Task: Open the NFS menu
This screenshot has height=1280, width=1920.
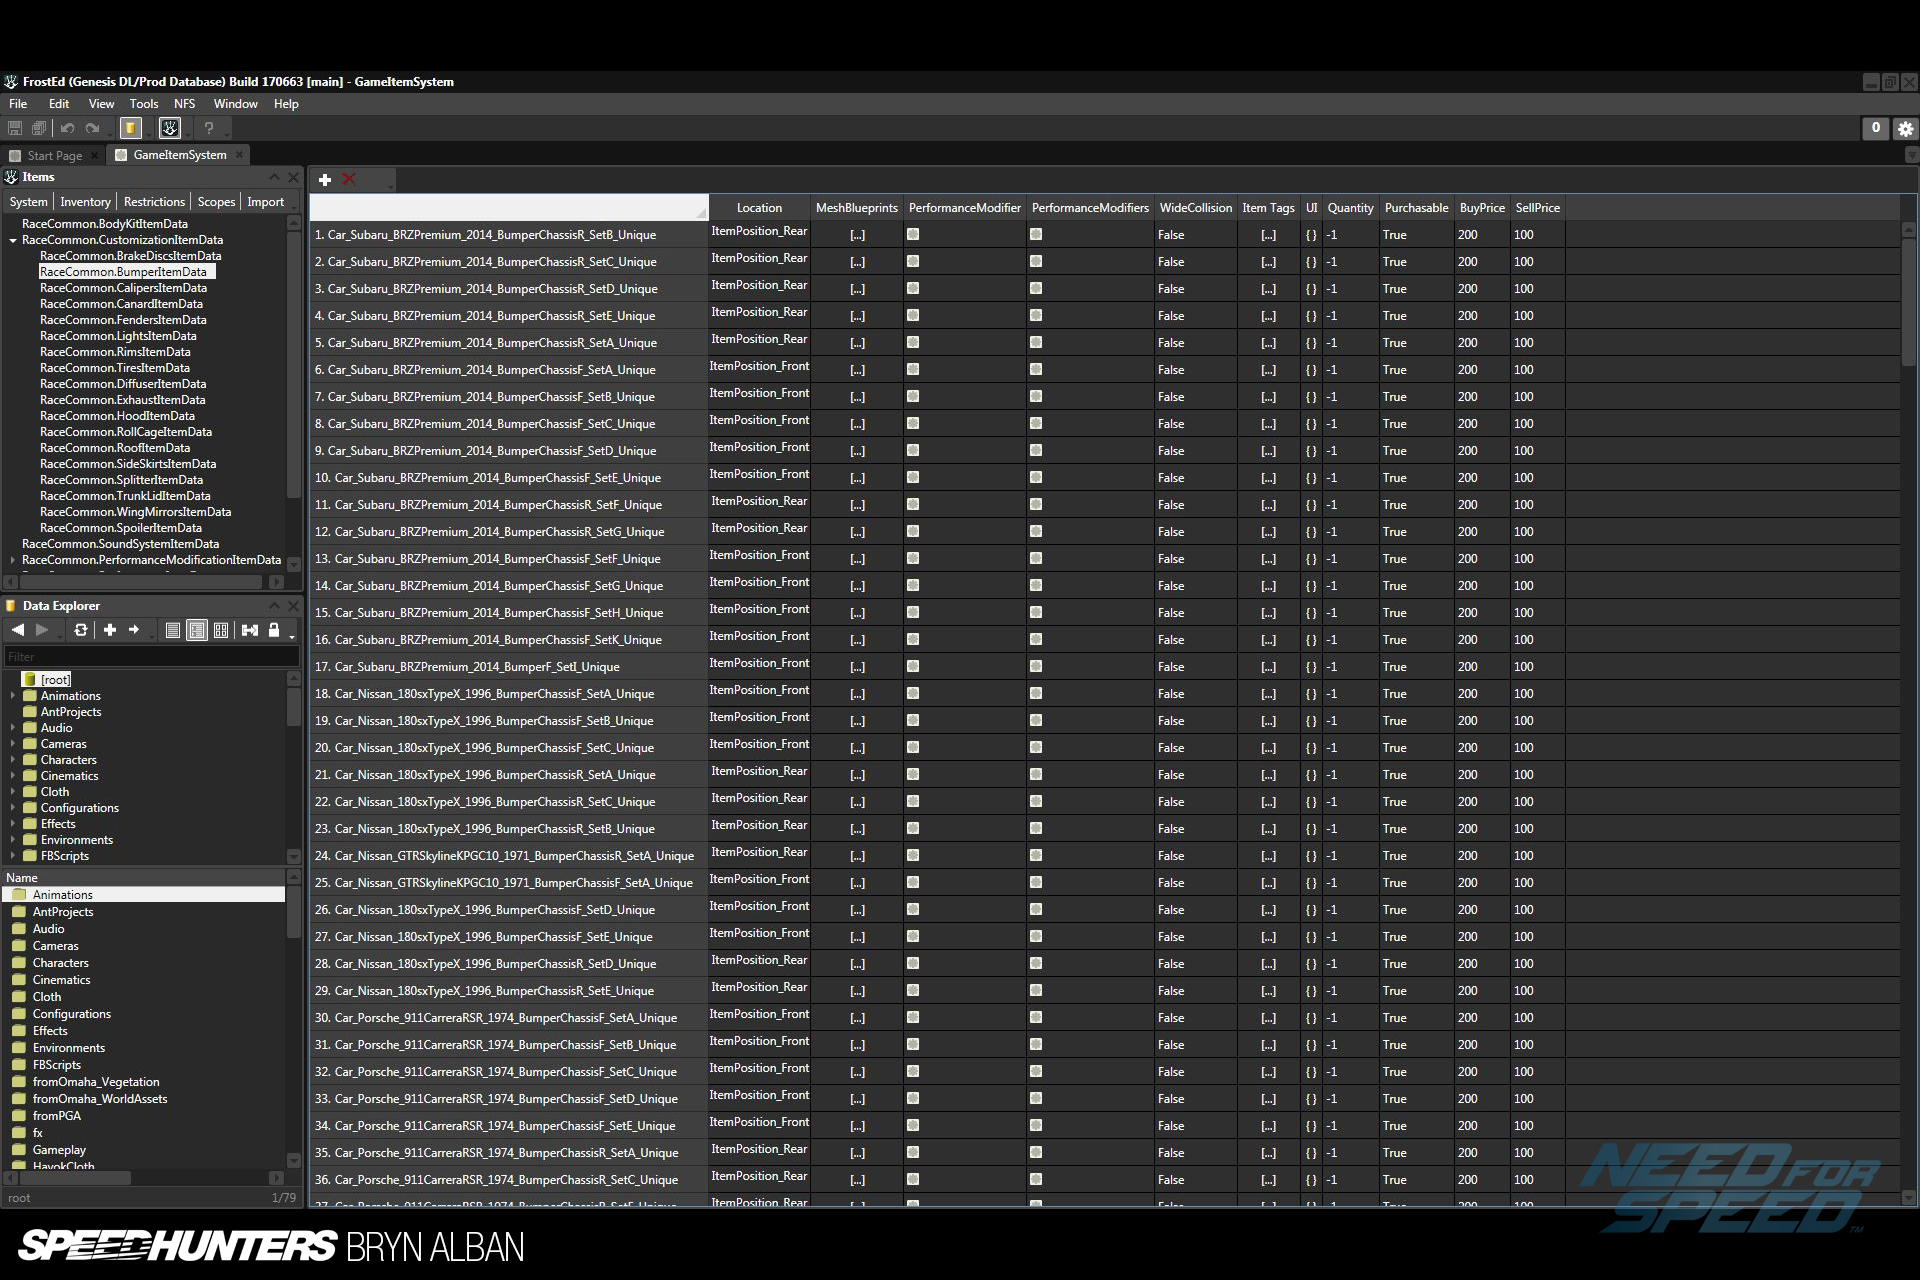Action: 184,104
